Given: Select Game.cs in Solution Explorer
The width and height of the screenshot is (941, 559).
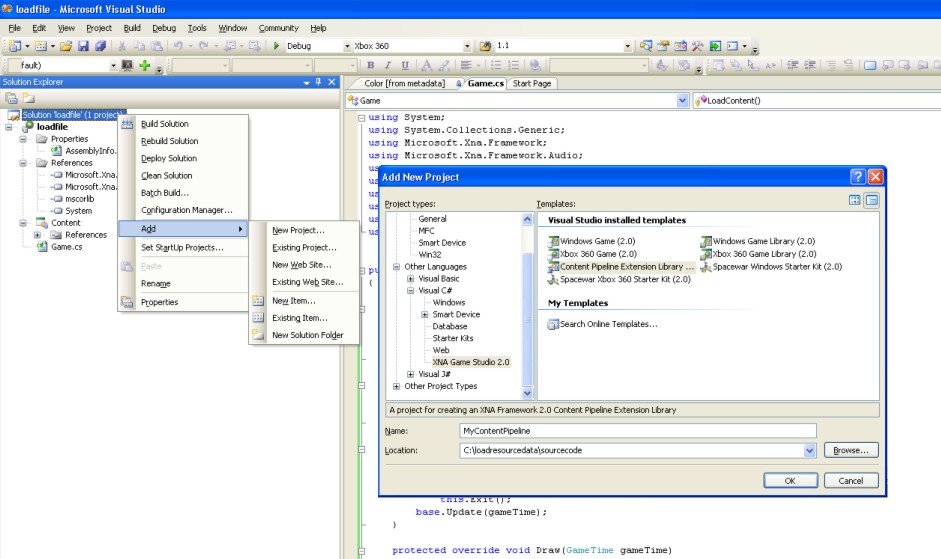Looking at the screenshot, I should 67,247.
